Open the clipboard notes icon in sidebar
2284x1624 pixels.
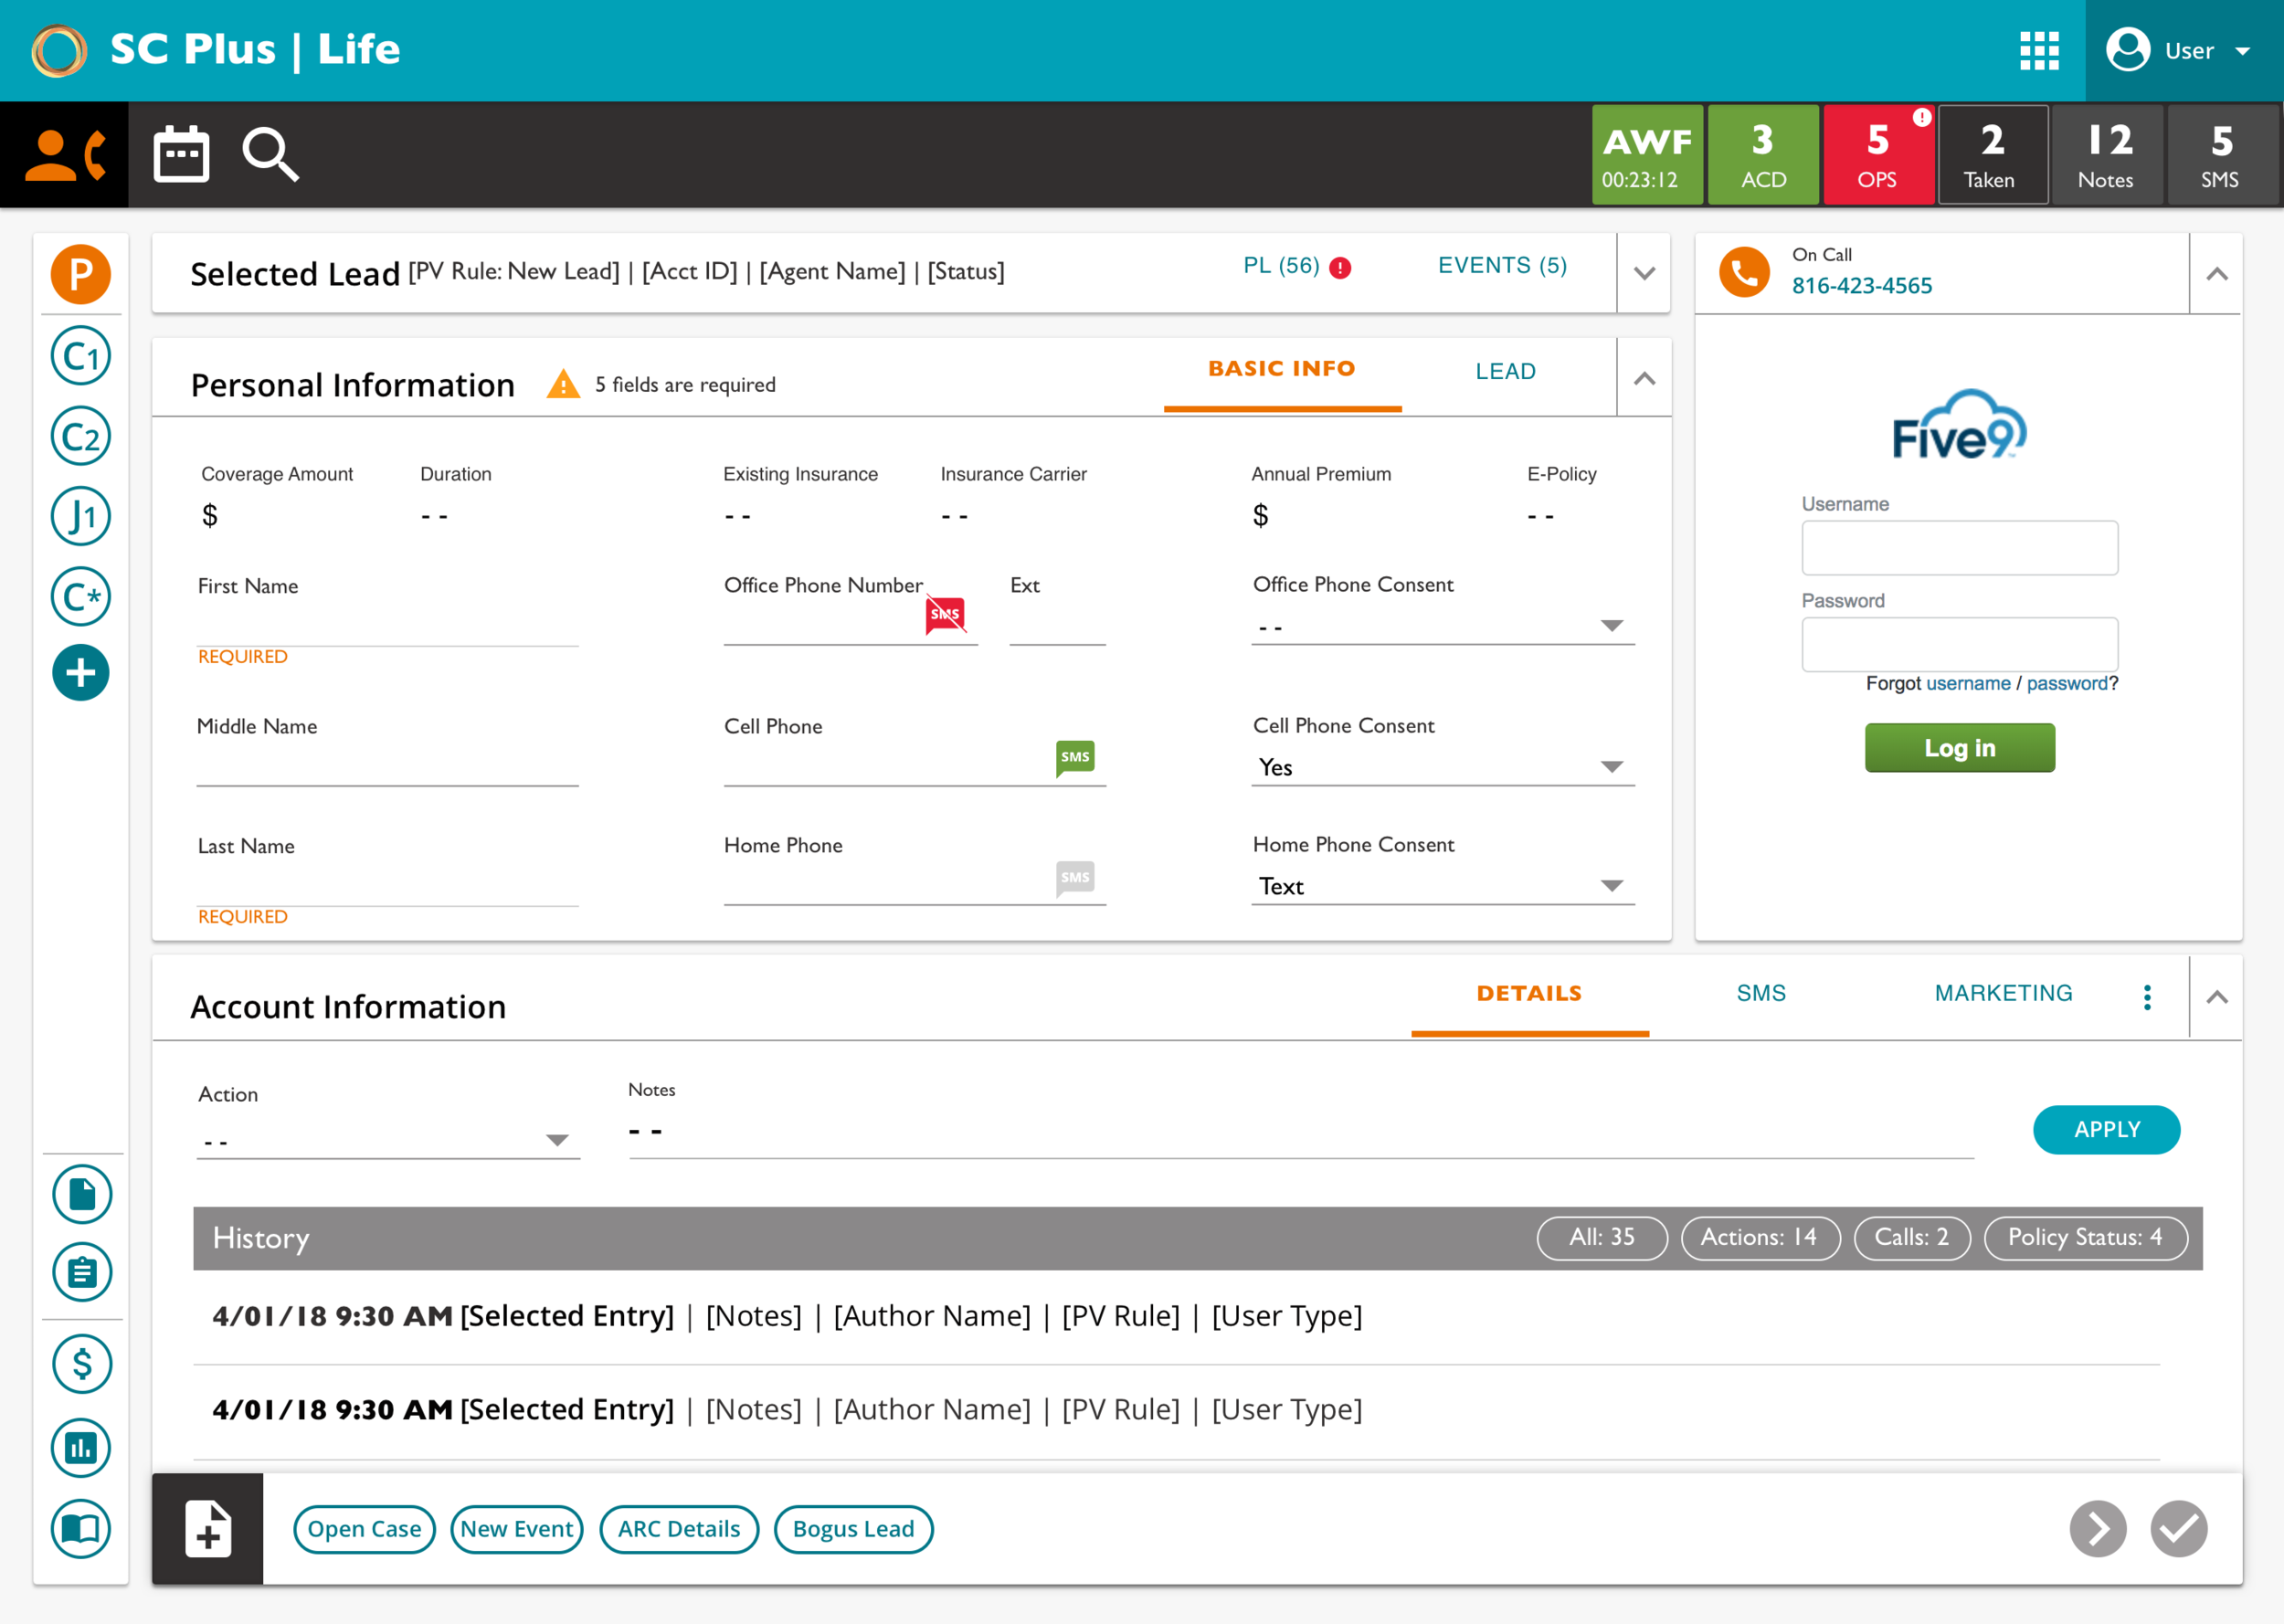81,1272
